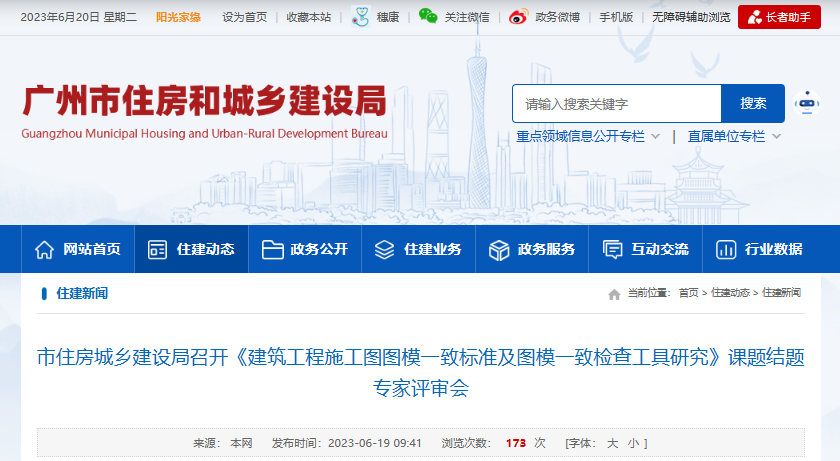Open the robot assistant icon beside search
Image resolution: width=840 pixels, height=461 pixels.
click(x=806, y=104)
